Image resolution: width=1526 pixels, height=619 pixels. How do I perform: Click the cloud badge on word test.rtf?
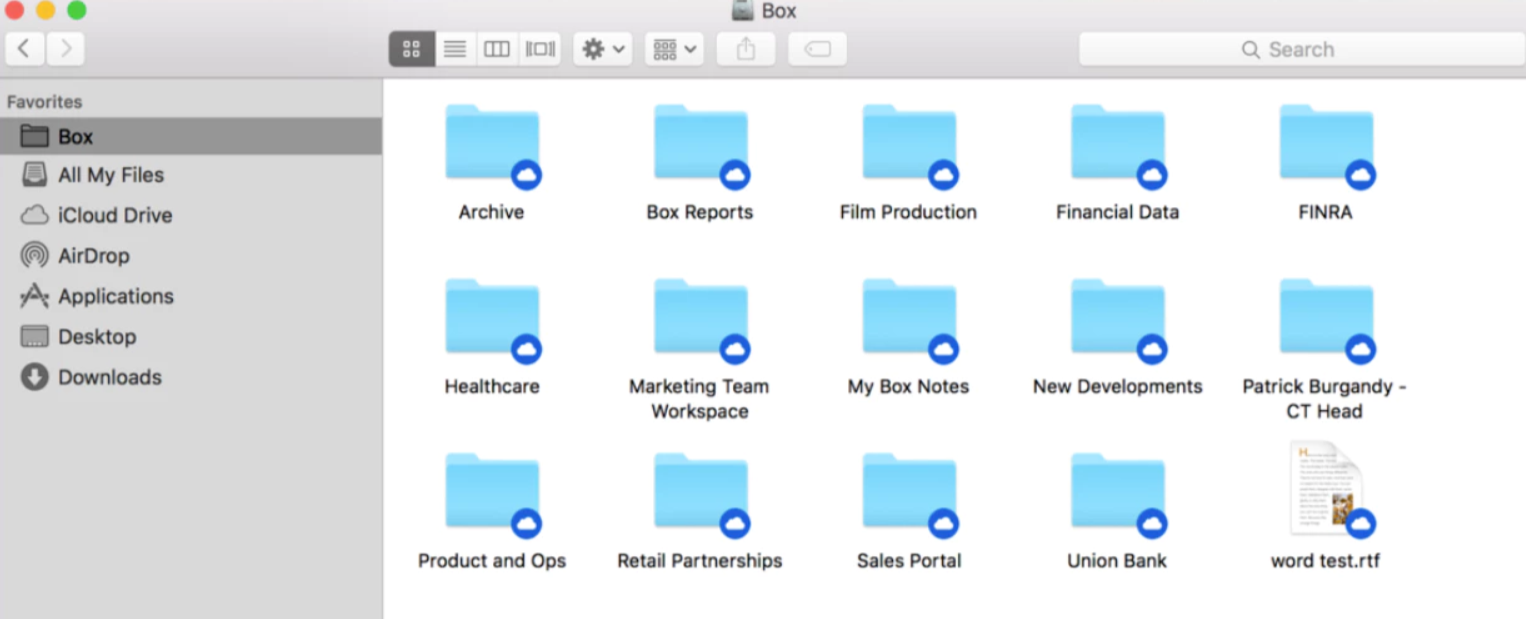coord(1360,523)
